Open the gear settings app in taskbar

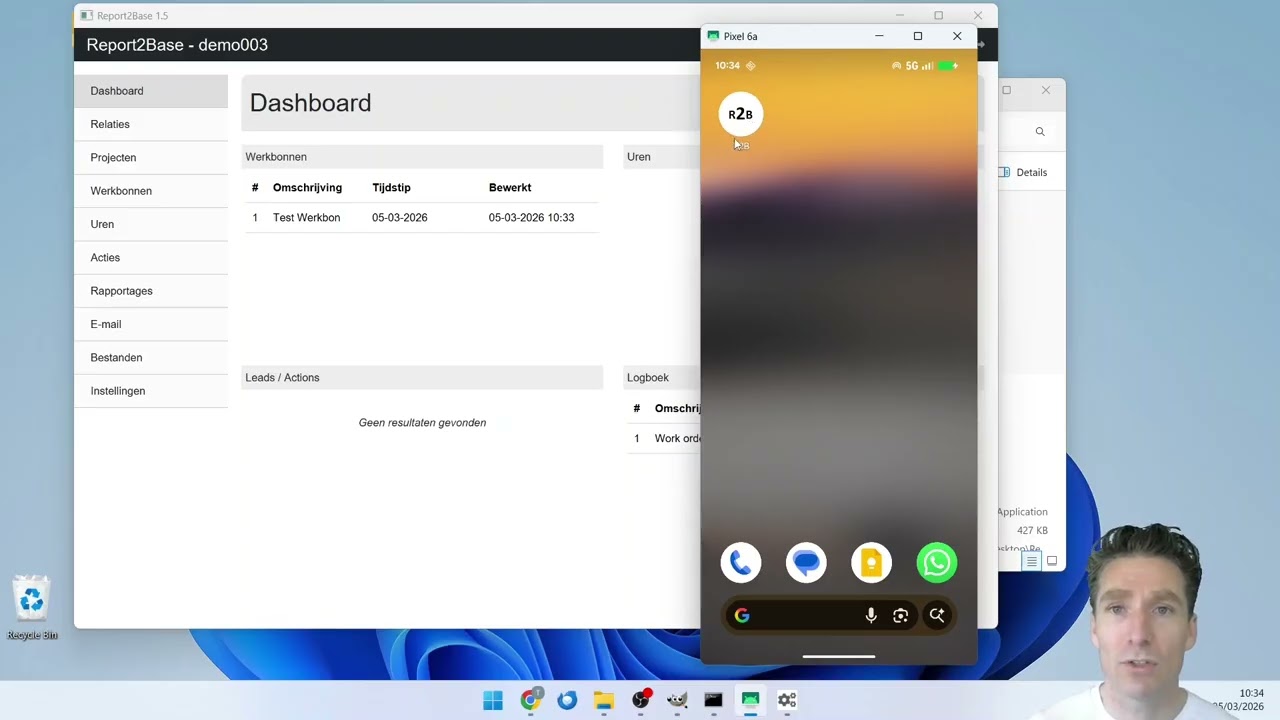tap(787, 700)
